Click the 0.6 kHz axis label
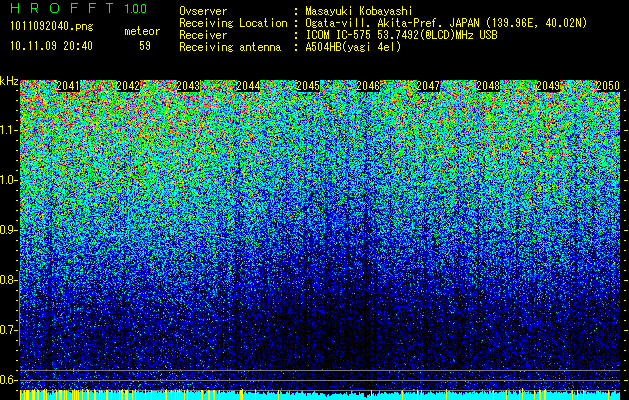The width and height of the screenshot is (629, 400). tap(7, 380)
